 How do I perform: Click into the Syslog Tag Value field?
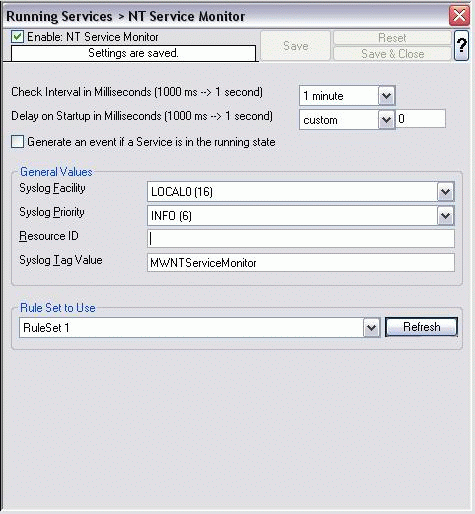point(301,263)
